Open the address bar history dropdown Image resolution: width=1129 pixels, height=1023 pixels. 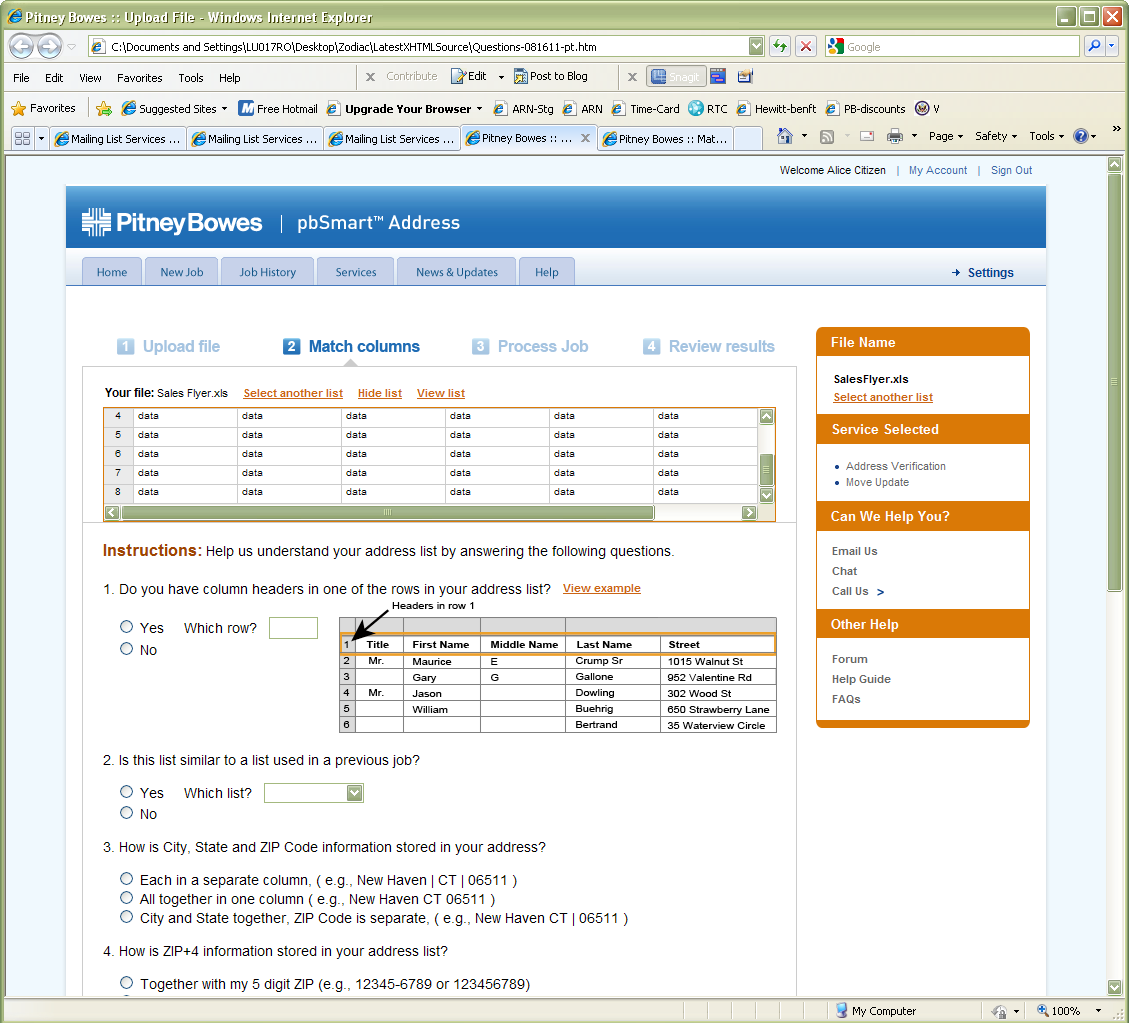click(756, 47)
